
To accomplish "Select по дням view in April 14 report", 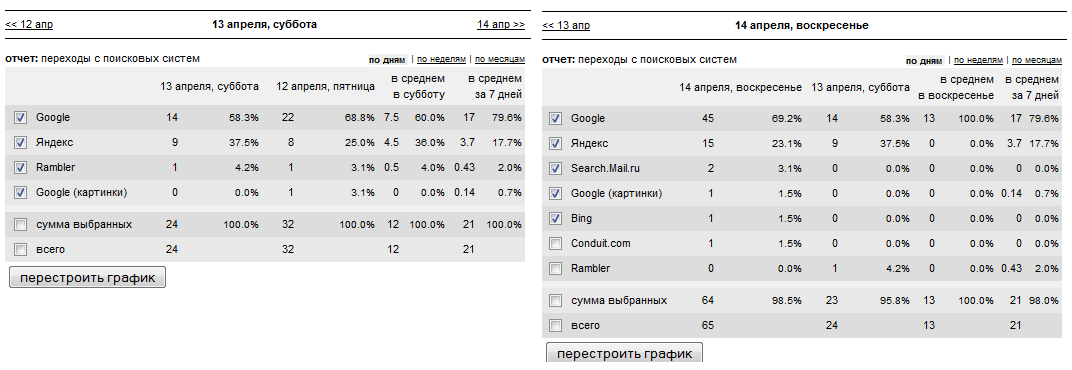I will point(924,61).
